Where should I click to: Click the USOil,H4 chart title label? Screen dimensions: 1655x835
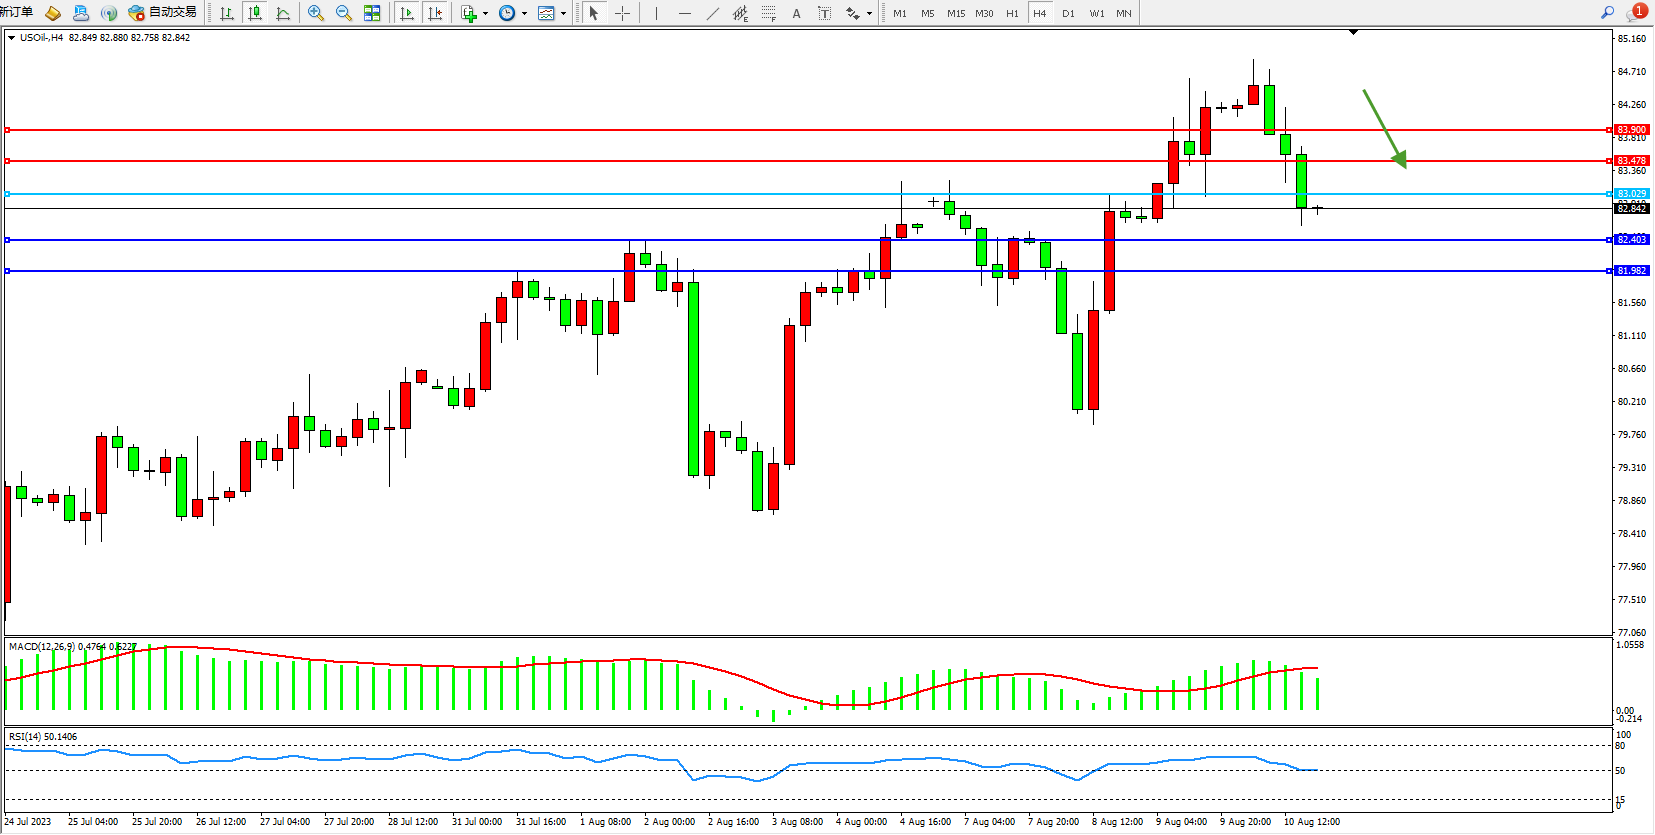tap(41, 38)
